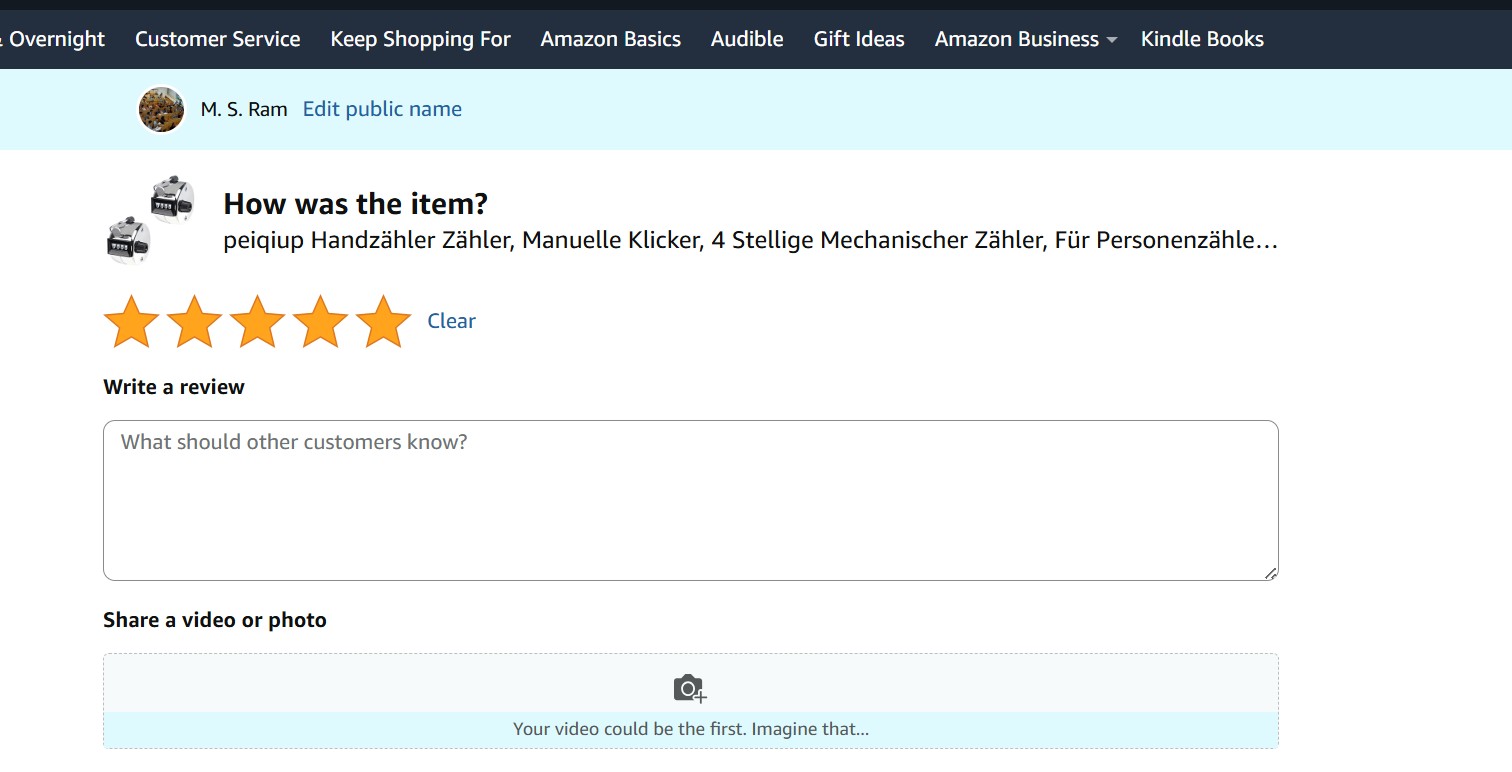Click the review box resize handle
Viewport: 1512px width, 772px height.
1270,573
